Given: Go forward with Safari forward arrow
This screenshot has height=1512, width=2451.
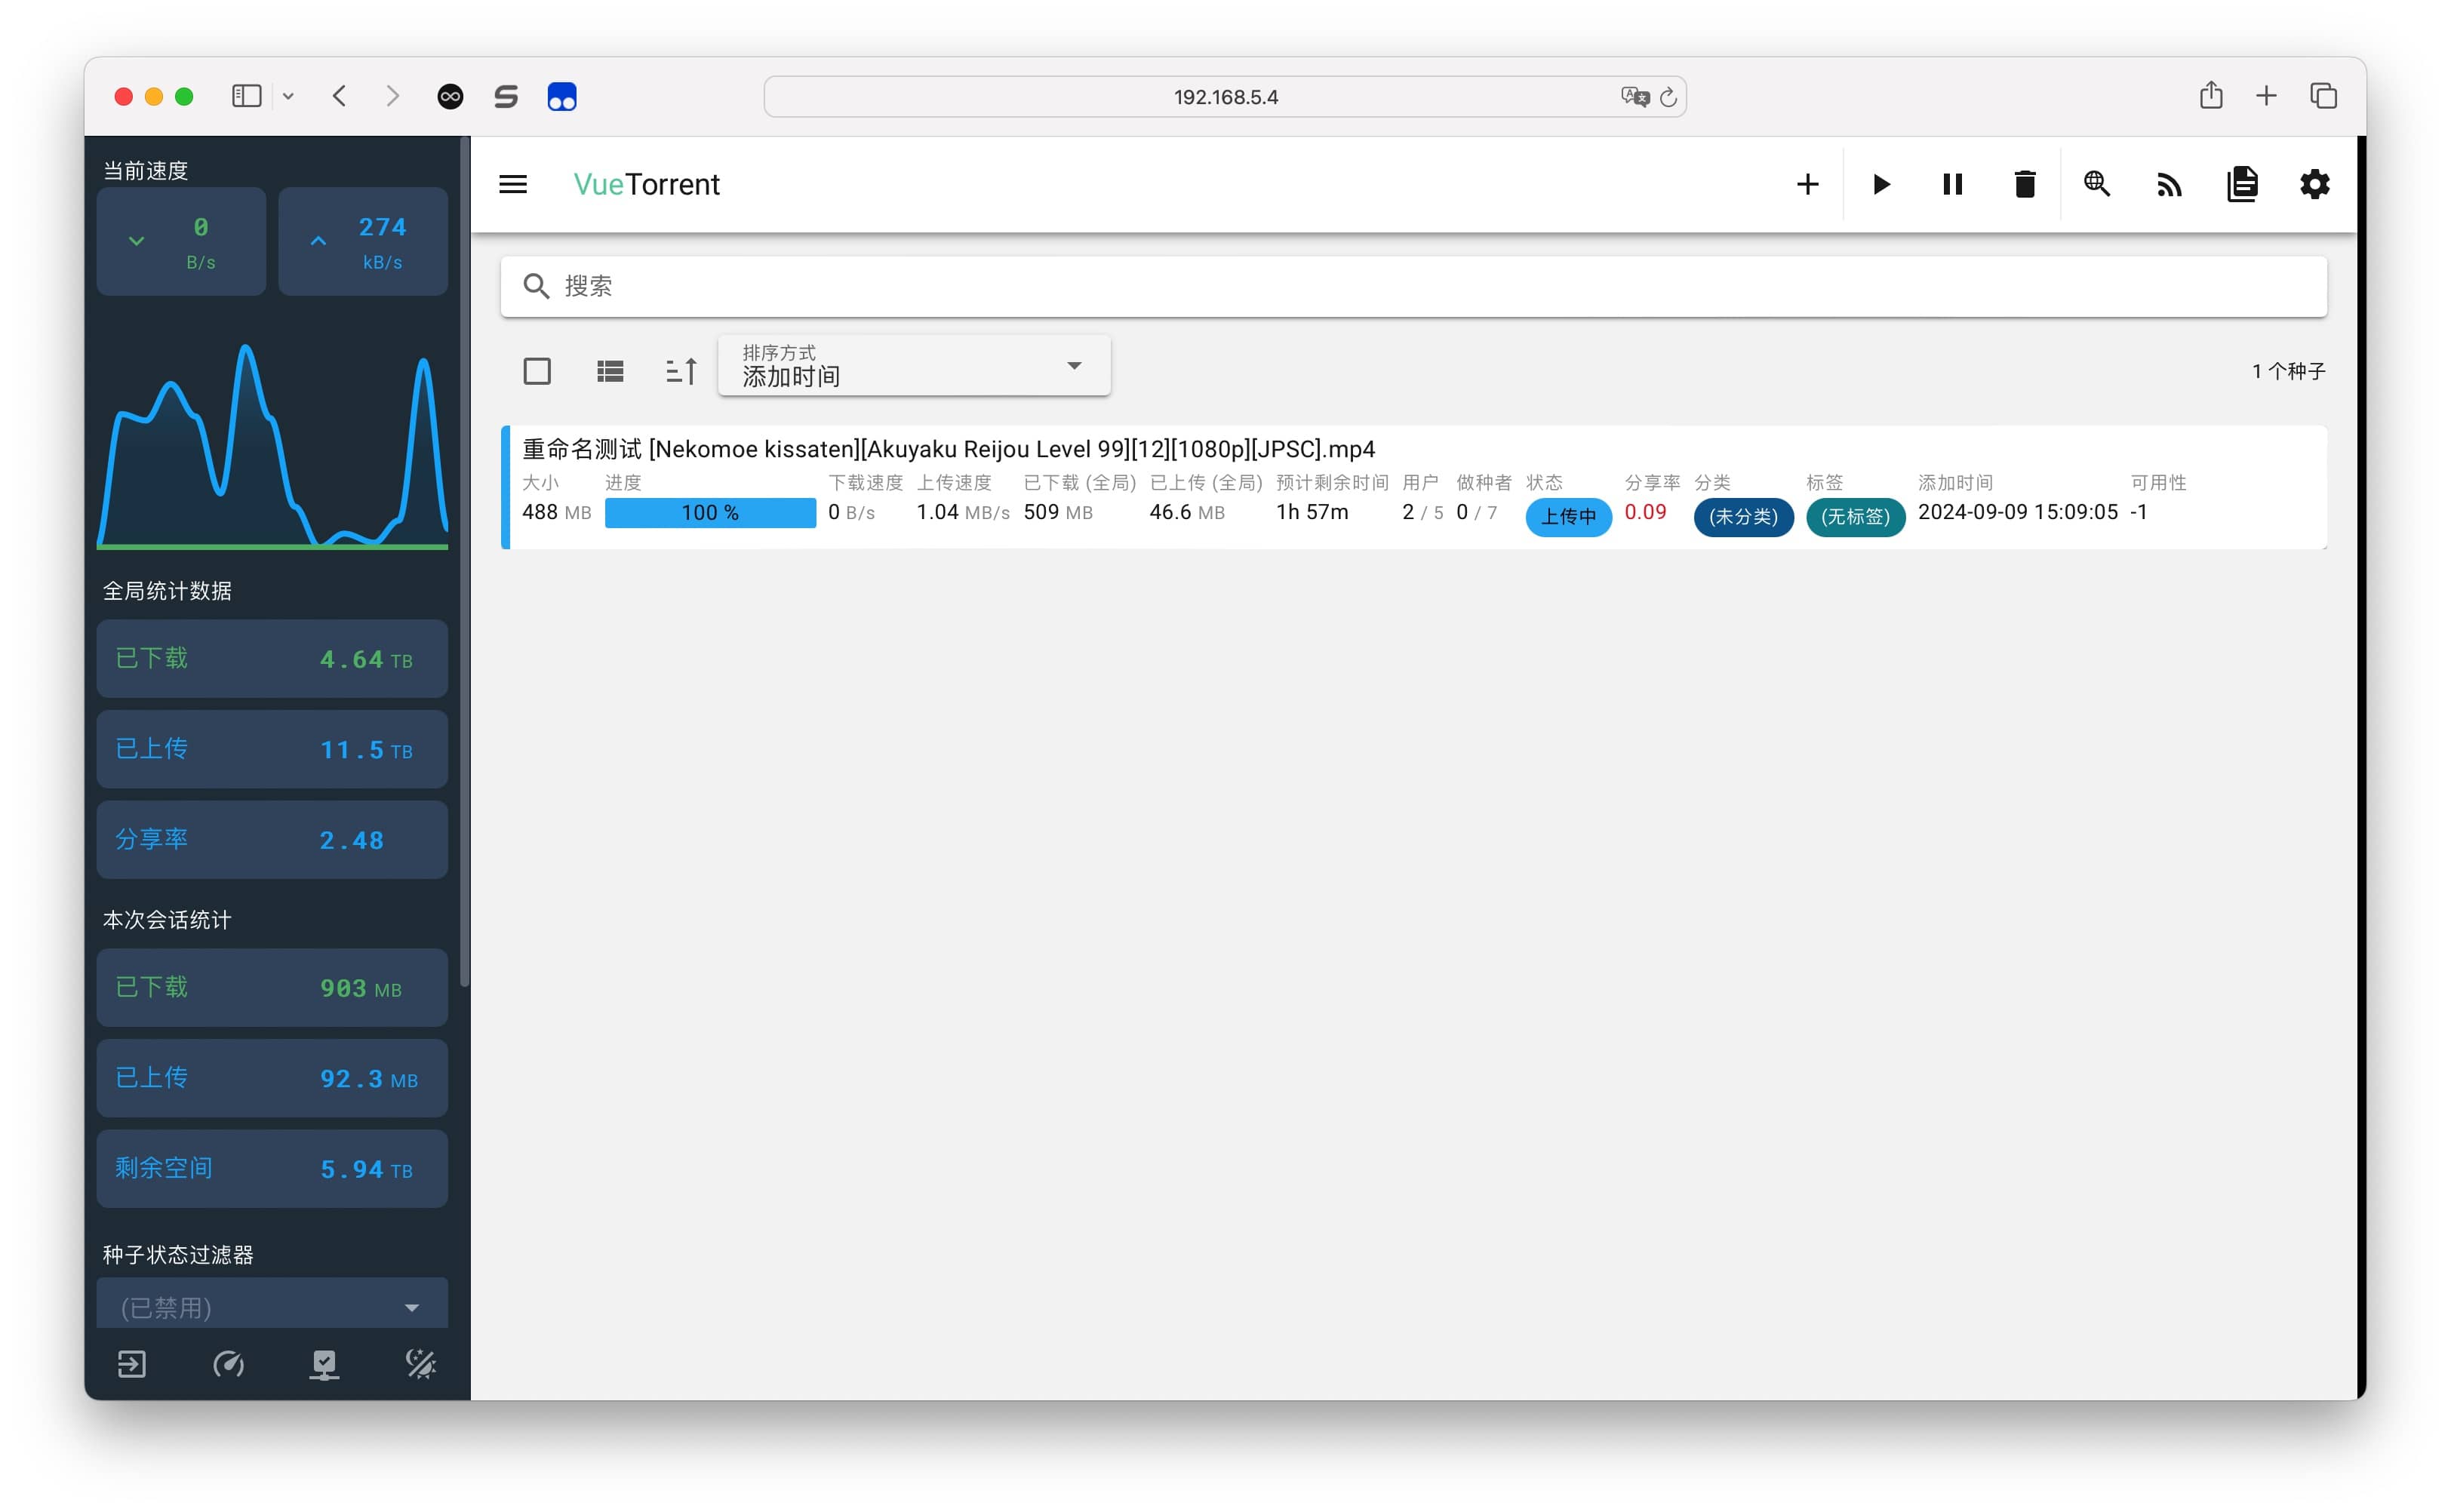Looking at the screenshot, I should [392, 96].
